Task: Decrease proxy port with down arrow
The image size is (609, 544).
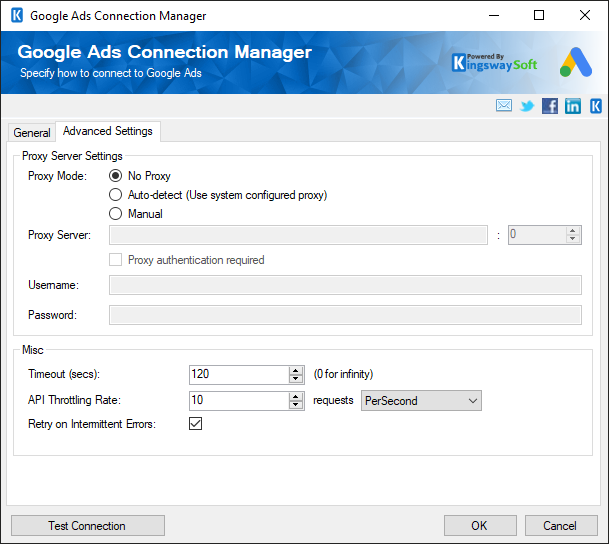Action: 572,239
